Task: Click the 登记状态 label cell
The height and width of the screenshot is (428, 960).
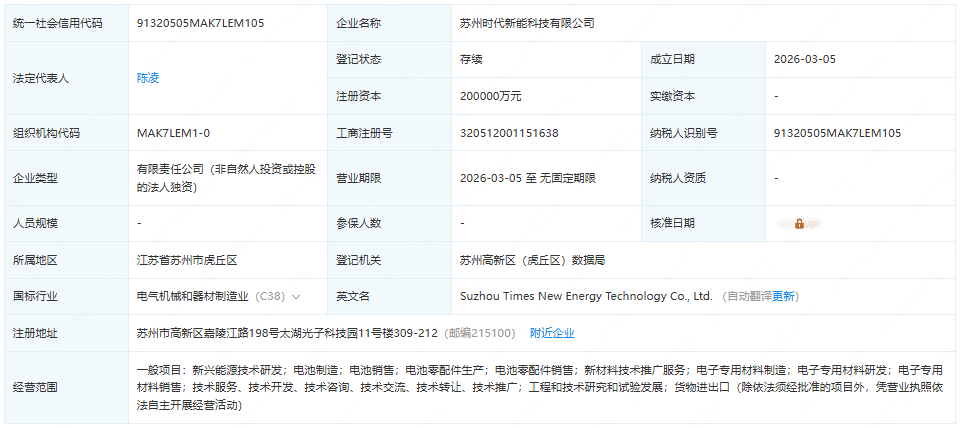Action: point(389,59)
